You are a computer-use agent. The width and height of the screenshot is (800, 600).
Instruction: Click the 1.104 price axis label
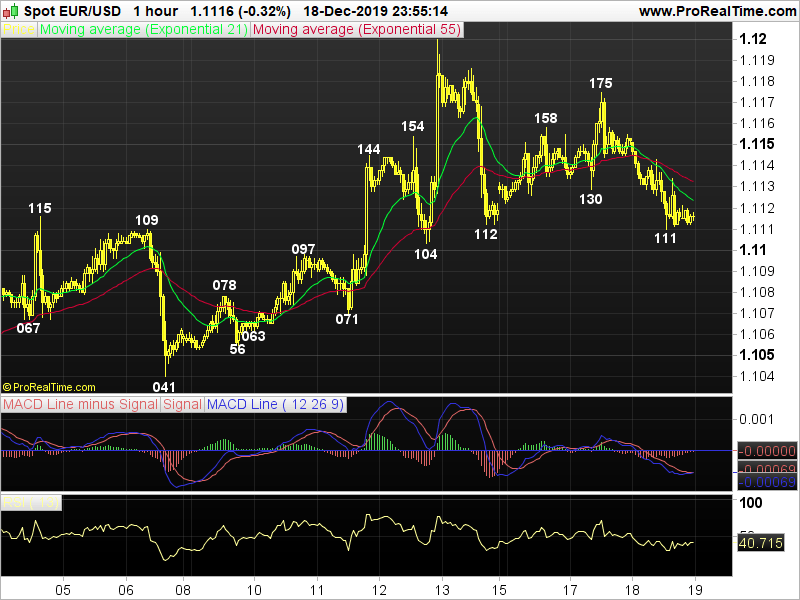757,376
